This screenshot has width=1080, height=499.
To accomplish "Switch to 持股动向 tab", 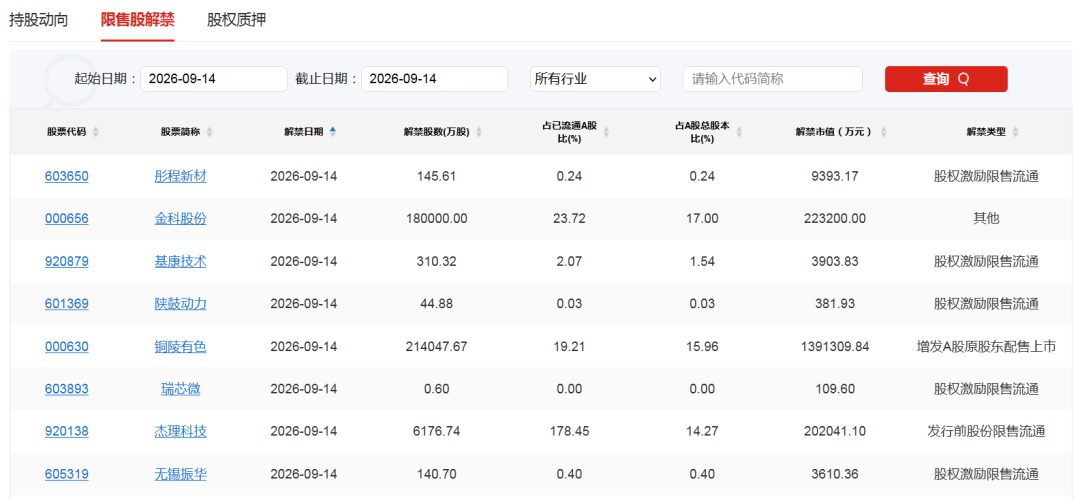I will [39, 20].
